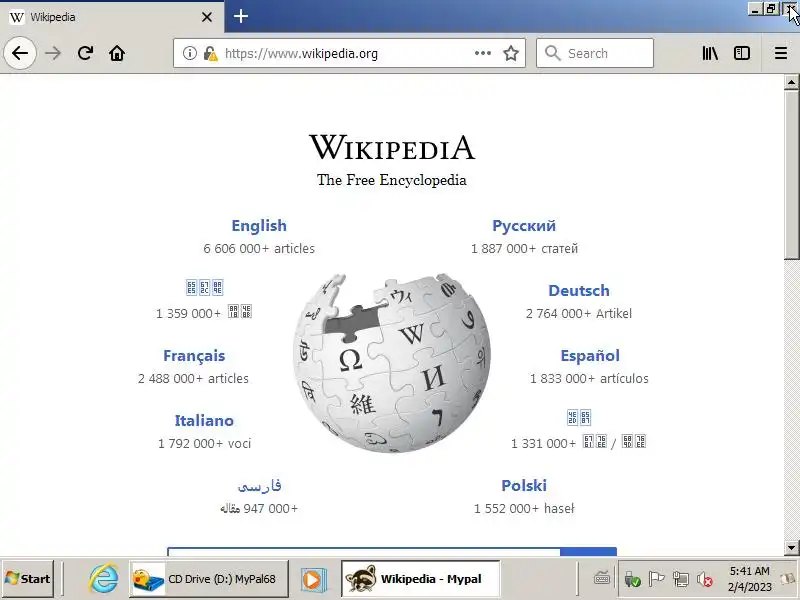Select the Wikipedia - Mypal taskbar button
Image resolution: width=800 pixels, height=600 pixels.
pos(420,579)
